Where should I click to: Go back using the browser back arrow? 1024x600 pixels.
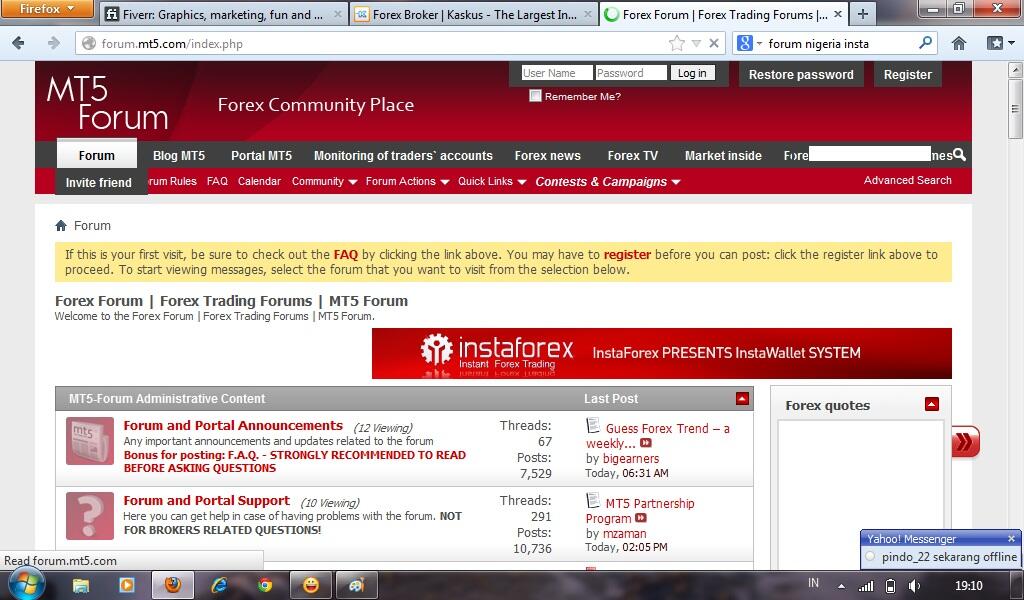(18, 43)
